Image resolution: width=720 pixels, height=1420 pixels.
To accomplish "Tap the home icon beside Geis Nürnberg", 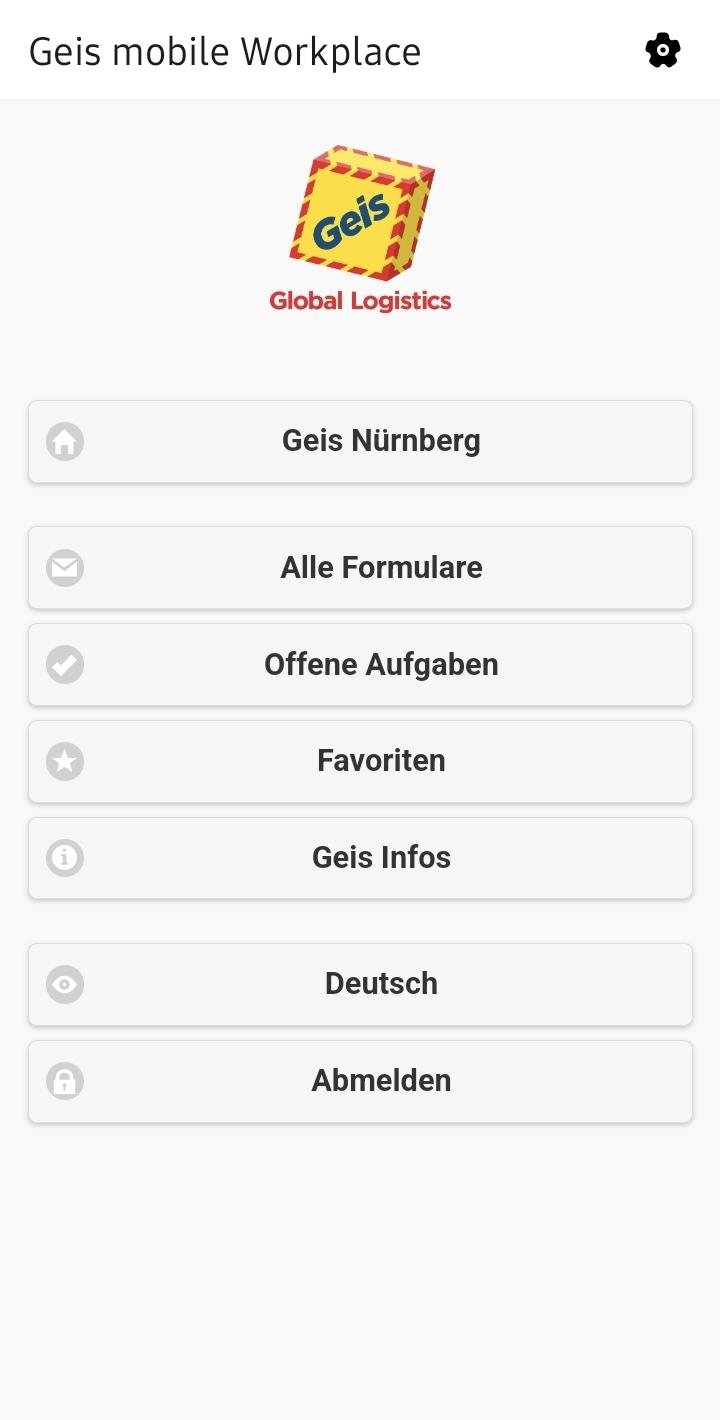I will pos(65,441).
